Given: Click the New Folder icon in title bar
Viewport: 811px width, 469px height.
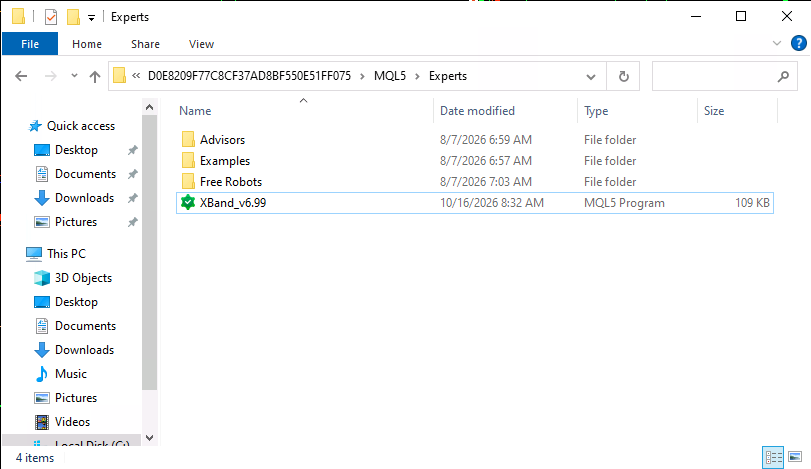Looking at the screenshot, I should pyautogui.click(x=73, y=17).
